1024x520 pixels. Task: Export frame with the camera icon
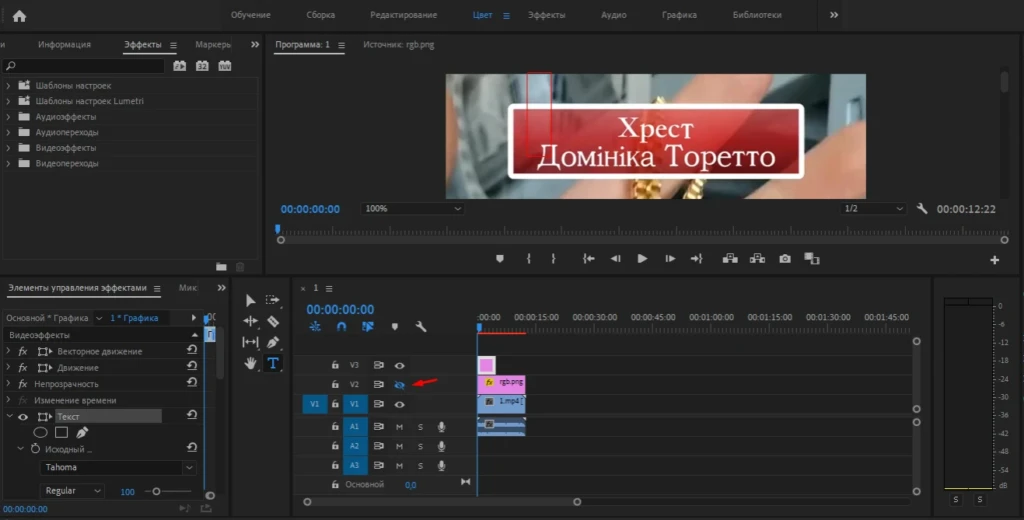point(784,259)
